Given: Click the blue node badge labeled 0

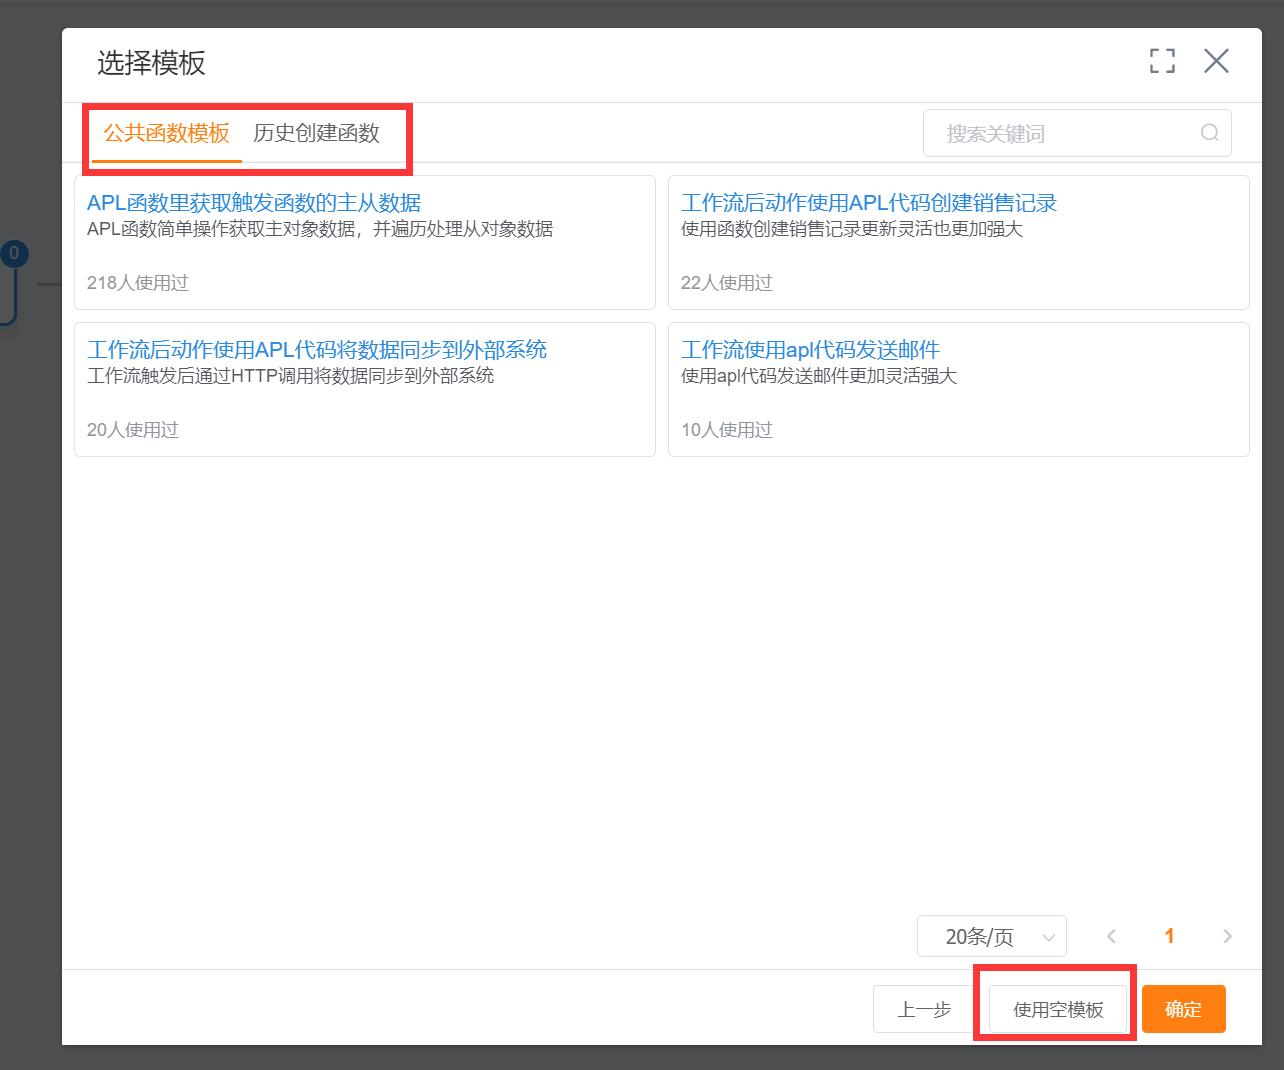Looking at the screenshot, I should [x=13, y=254].
